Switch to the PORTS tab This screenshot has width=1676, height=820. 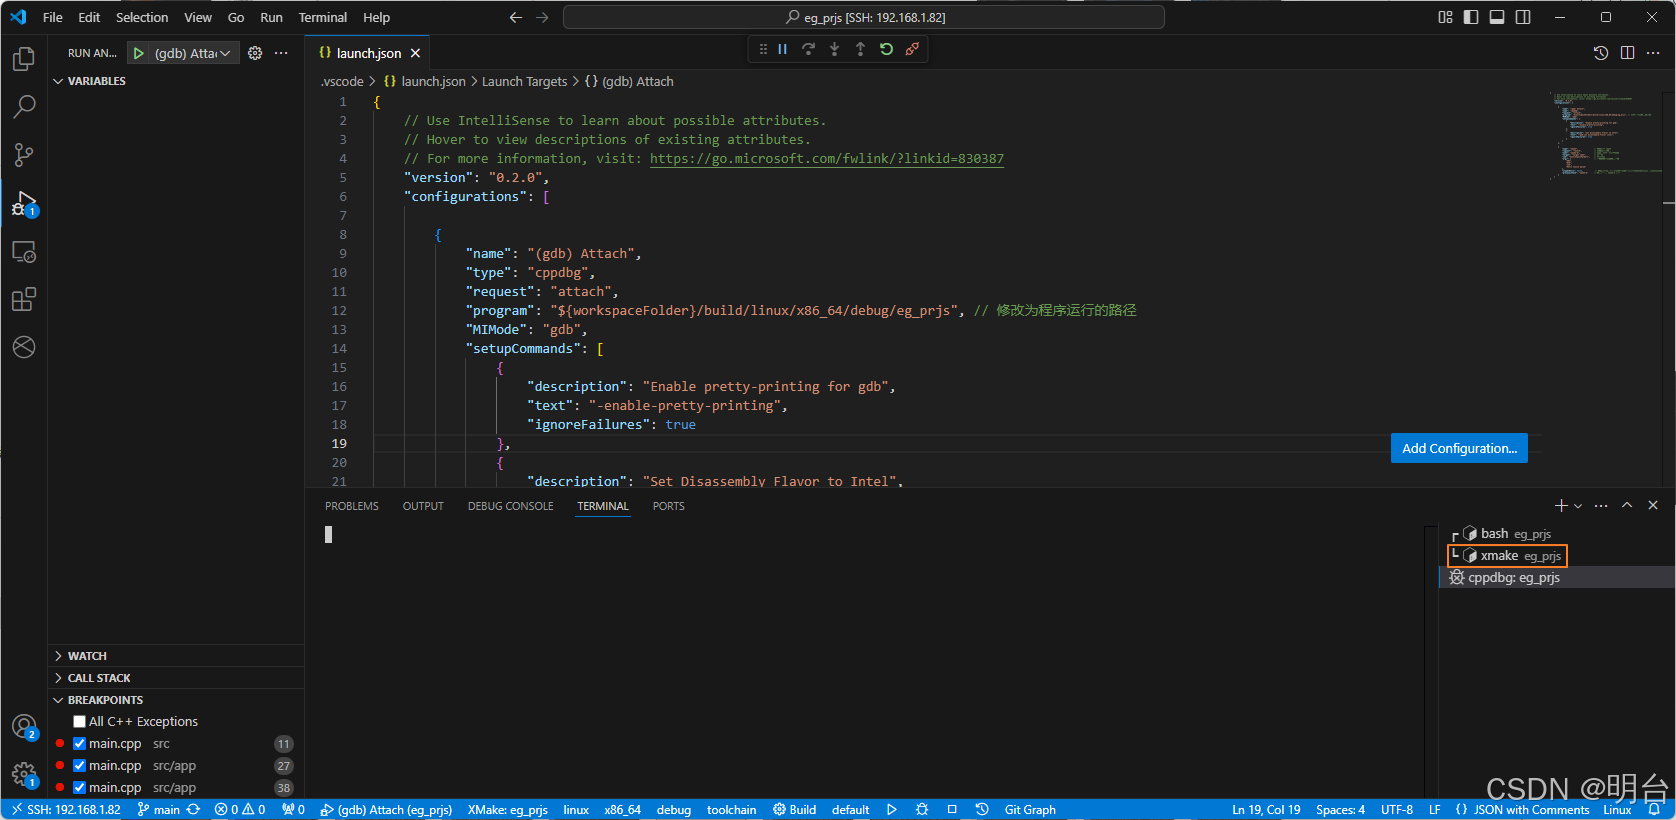pos(669,506)
